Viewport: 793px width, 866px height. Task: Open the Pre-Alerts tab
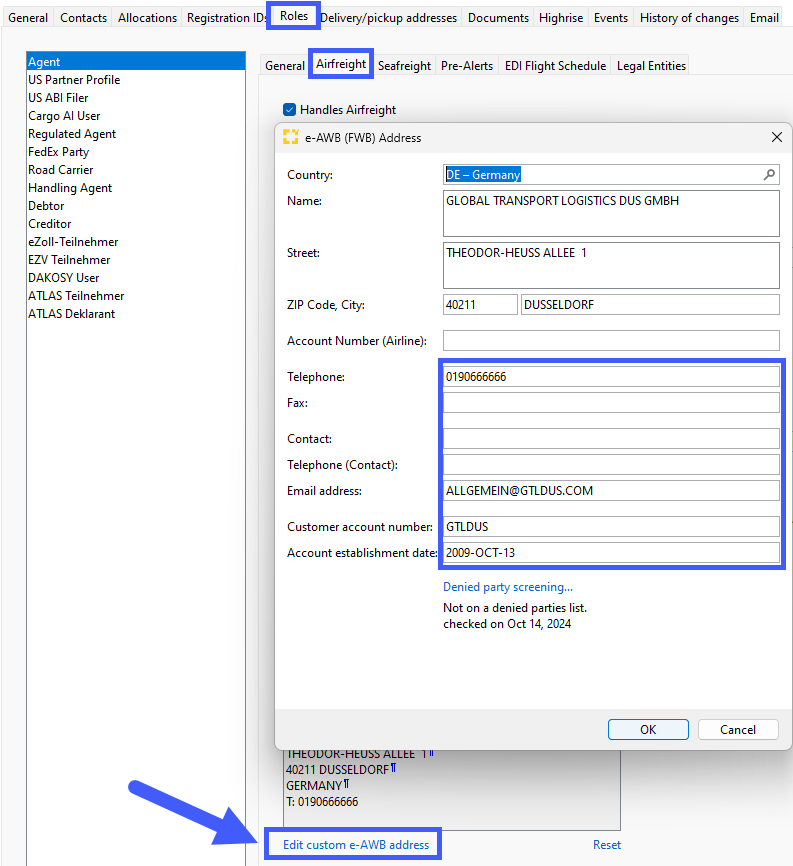[x=467, y=66]
